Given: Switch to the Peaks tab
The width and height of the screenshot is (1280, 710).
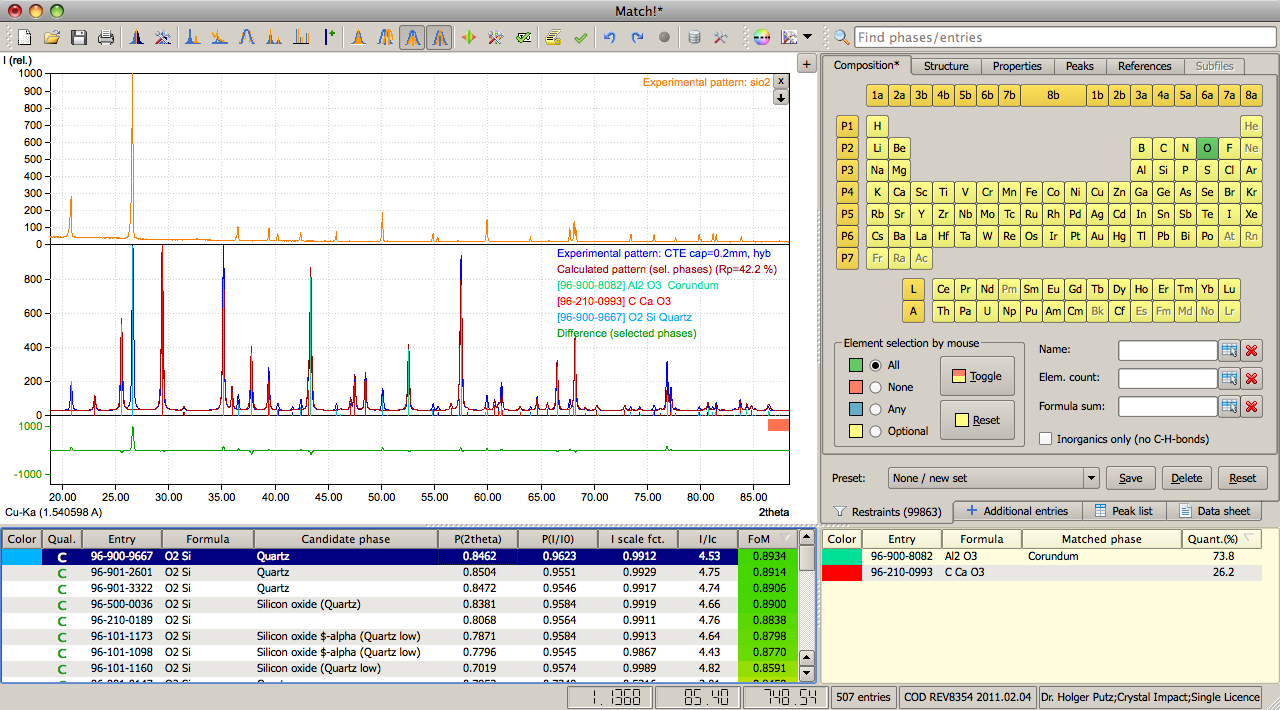Looking at the screenshot, I should click(1079, 66).
